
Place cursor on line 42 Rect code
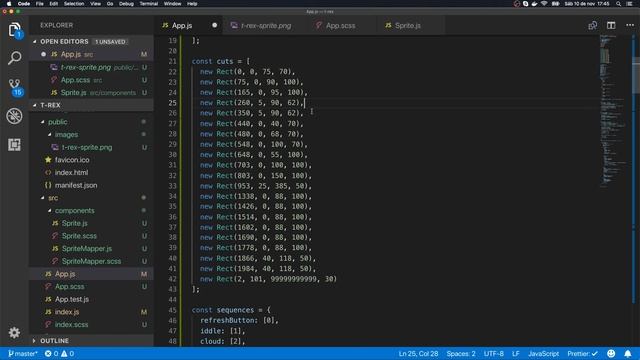pos(268,279)
